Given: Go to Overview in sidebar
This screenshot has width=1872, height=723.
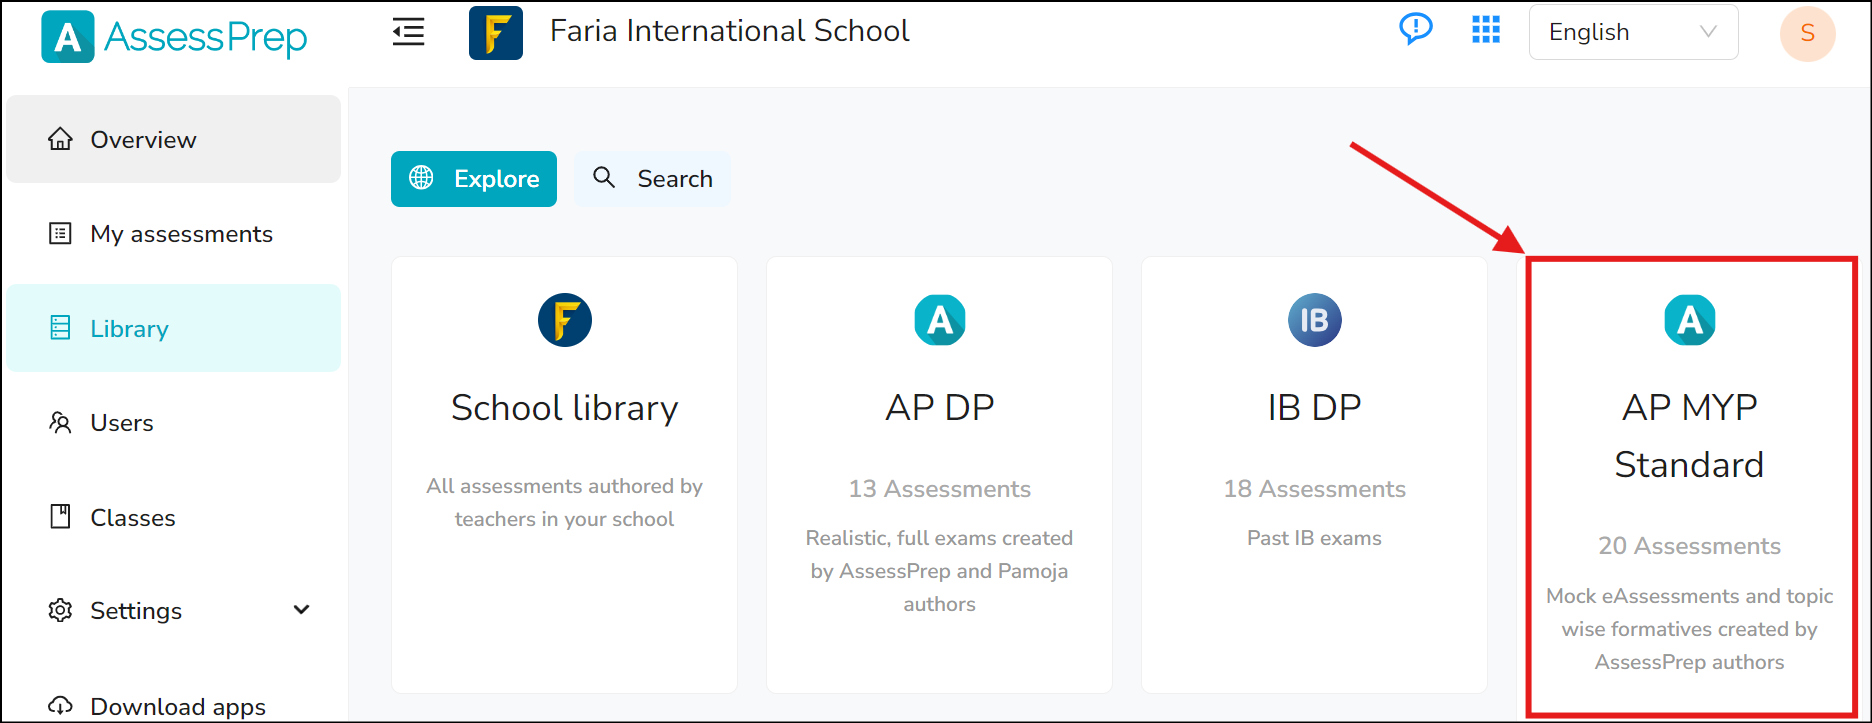Looking at the screenshot, I should (x=173, y=139).
